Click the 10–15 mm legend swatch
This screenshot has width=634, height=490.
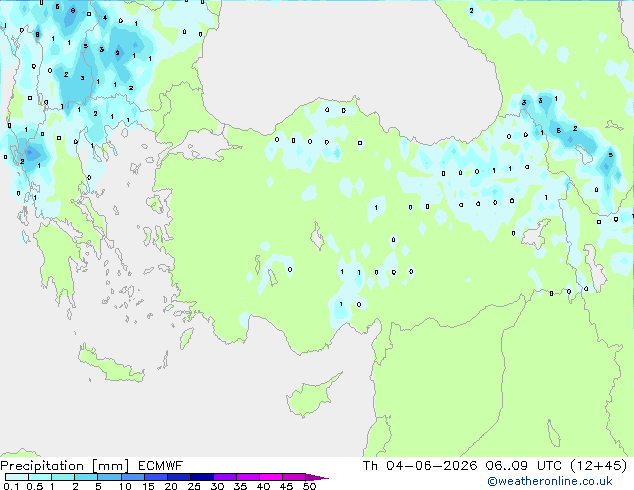coord(132,477)
